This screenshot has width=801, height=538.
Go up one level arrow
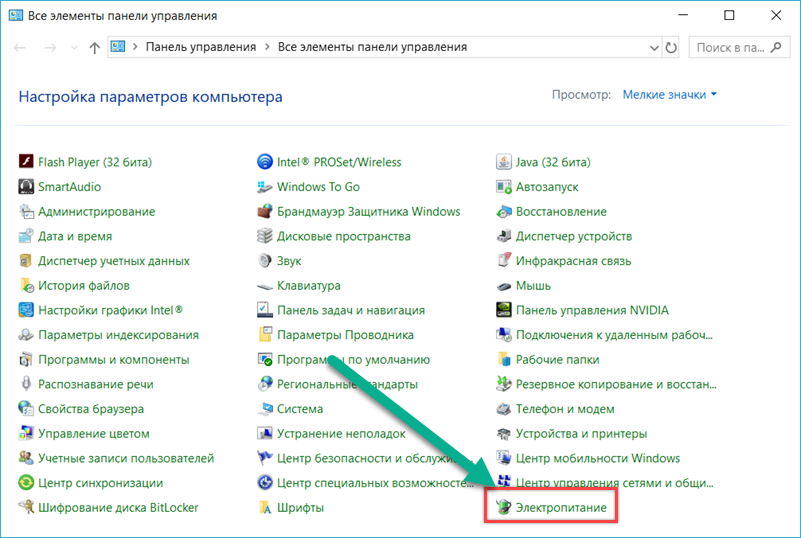click(x=95, y=48)
